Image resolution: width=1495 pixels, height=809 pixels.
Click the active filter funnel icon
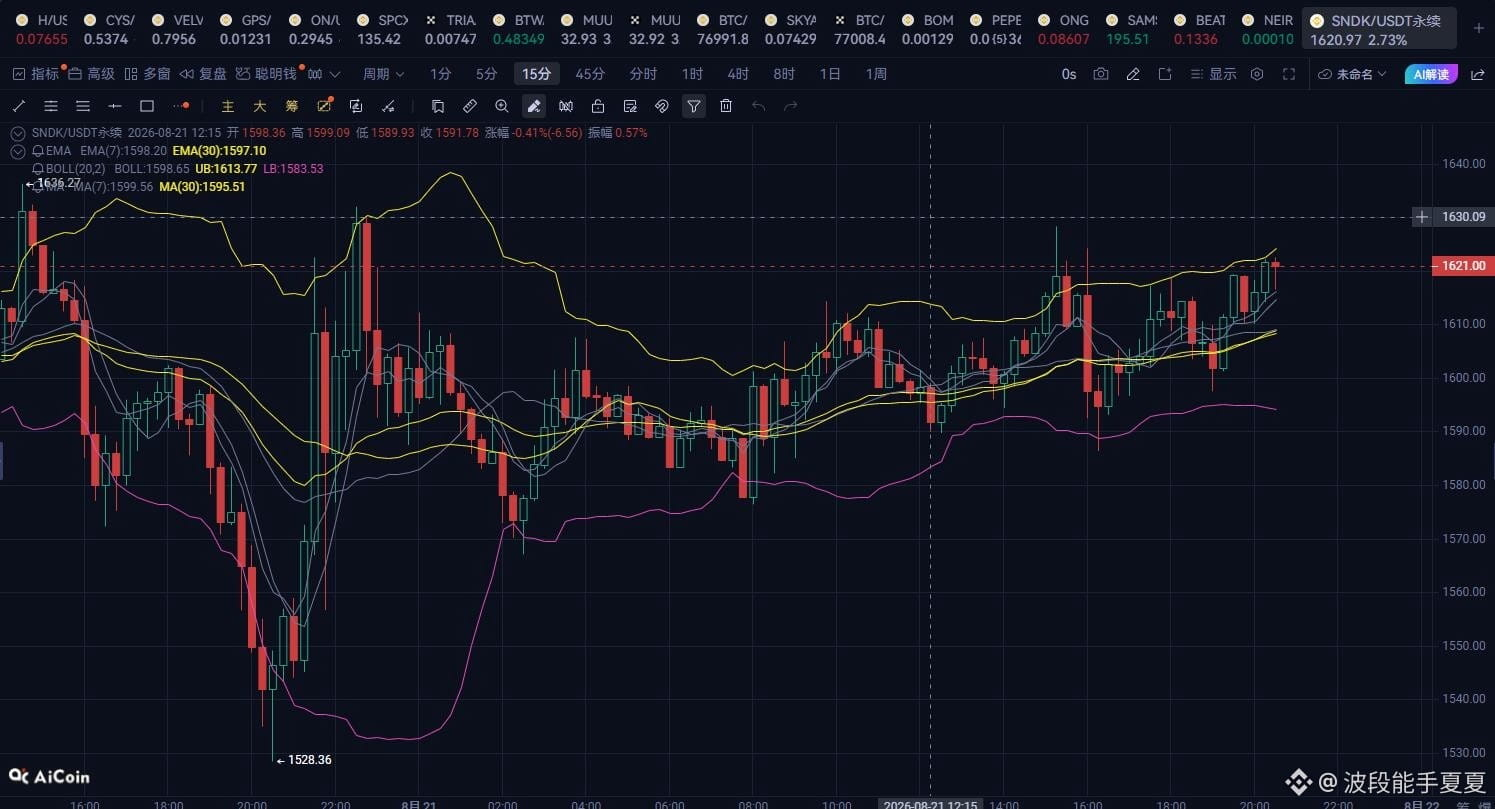694,106
